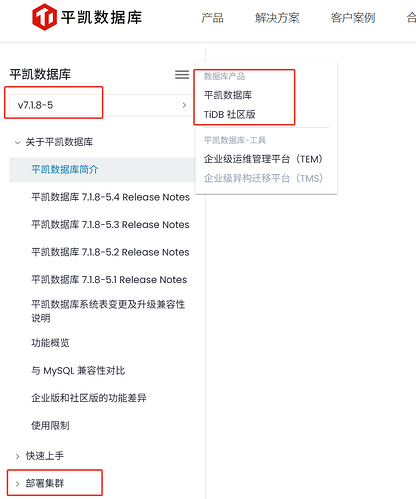The width and height of the screenshot is (416, 499).
Task: Open 解决方案 in the top navigation
Action: click(x=277, y=18)
